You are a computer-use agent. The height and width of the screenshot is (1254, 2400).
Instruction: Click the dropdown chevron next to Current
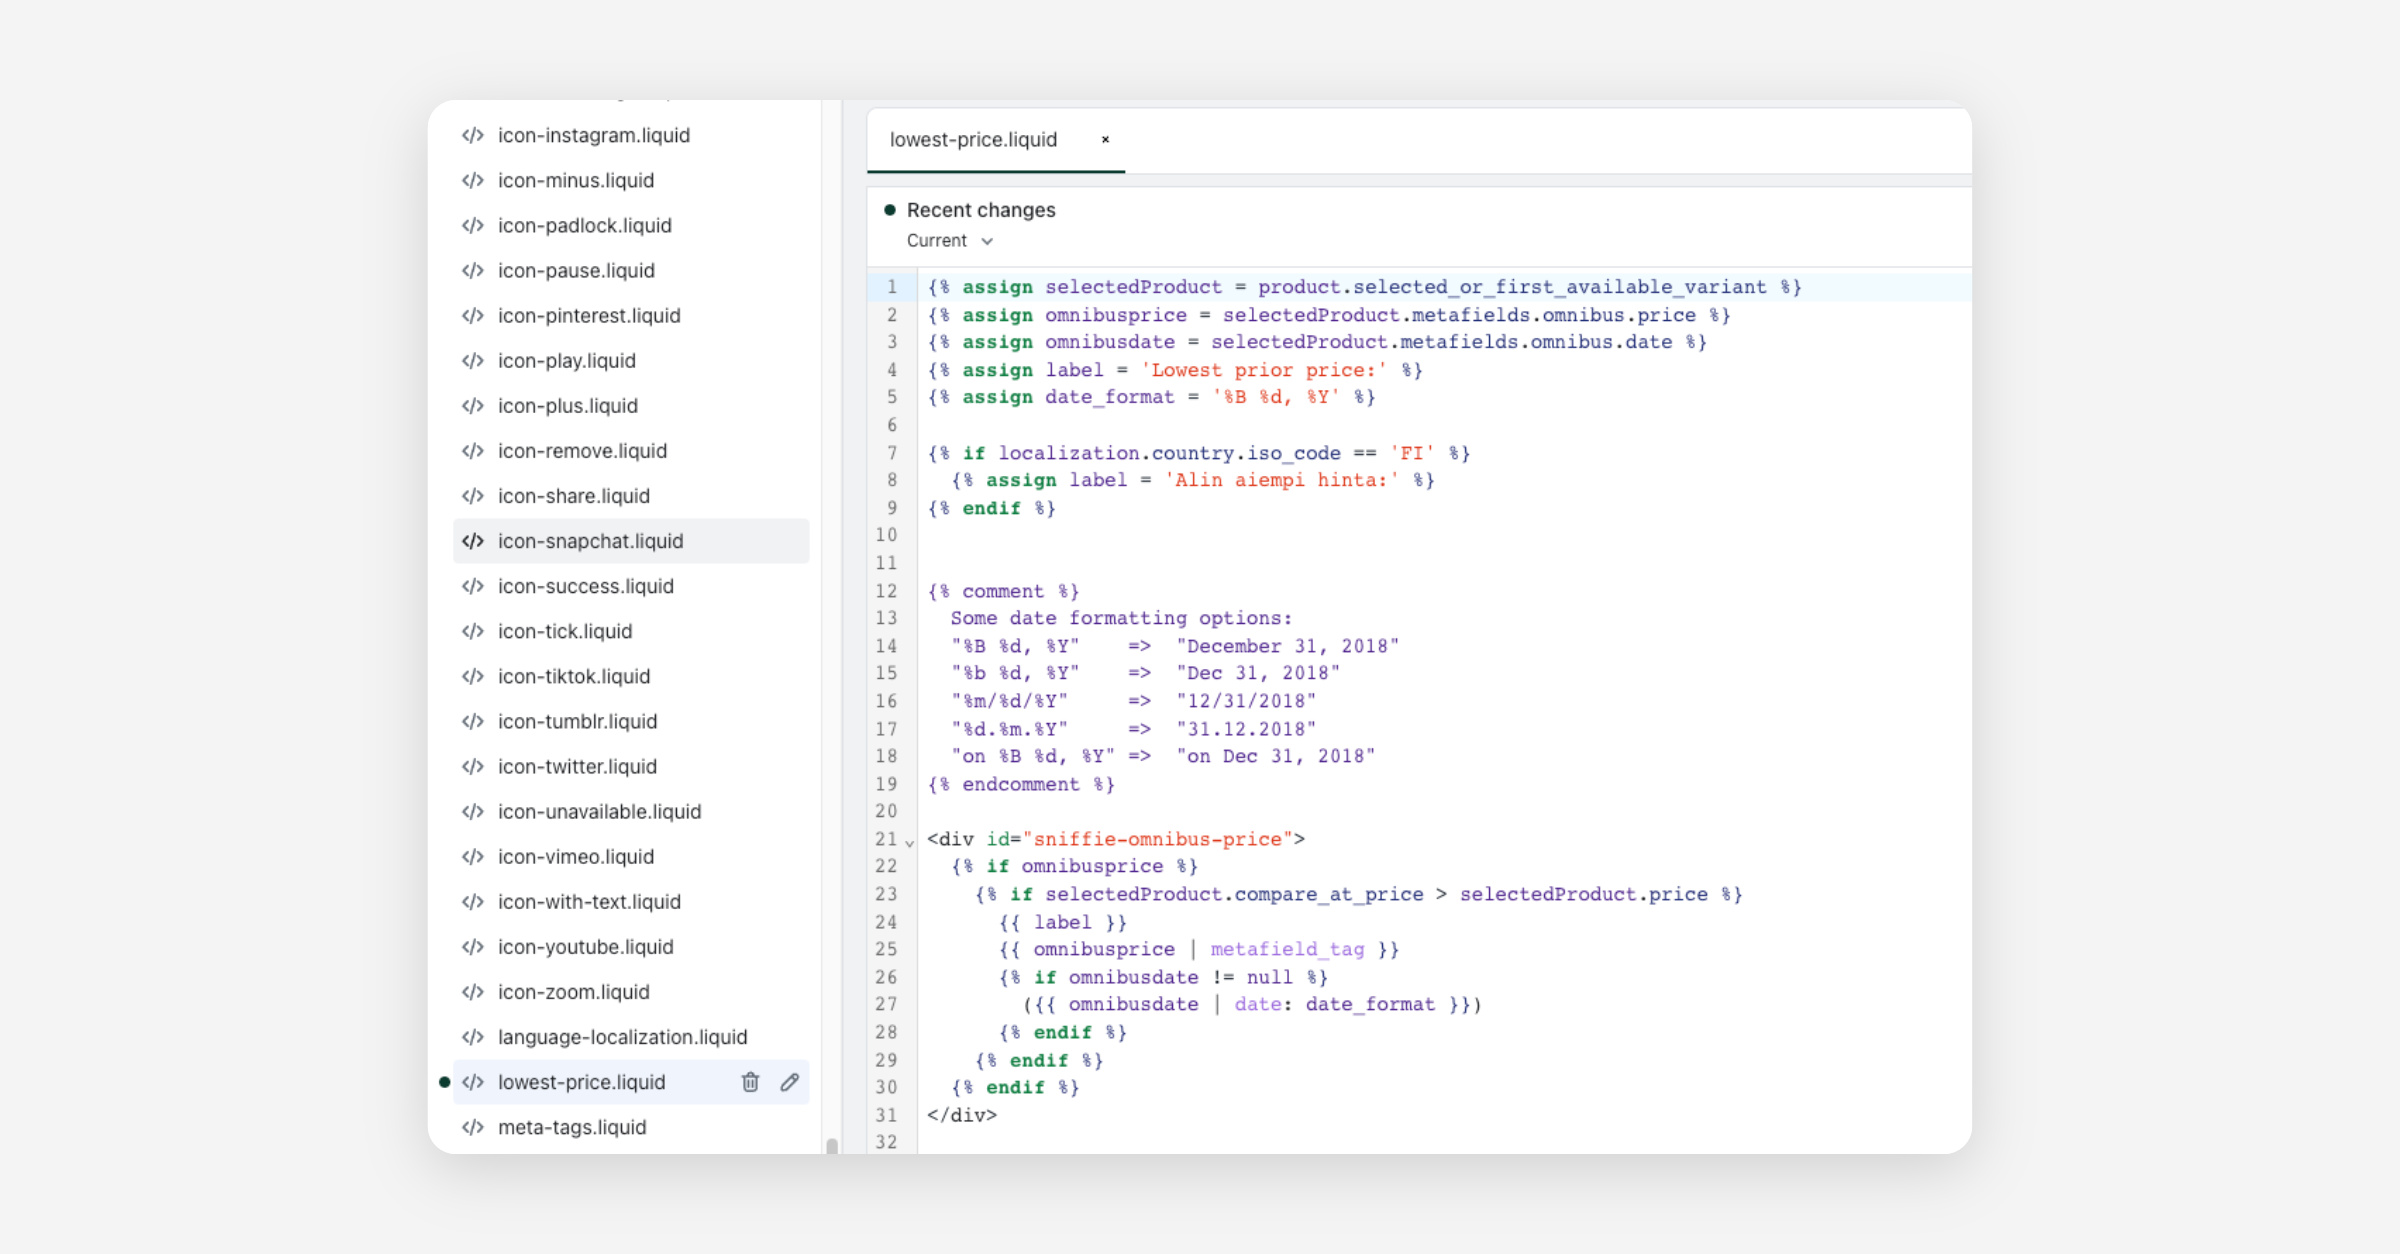tap(987, 241)
